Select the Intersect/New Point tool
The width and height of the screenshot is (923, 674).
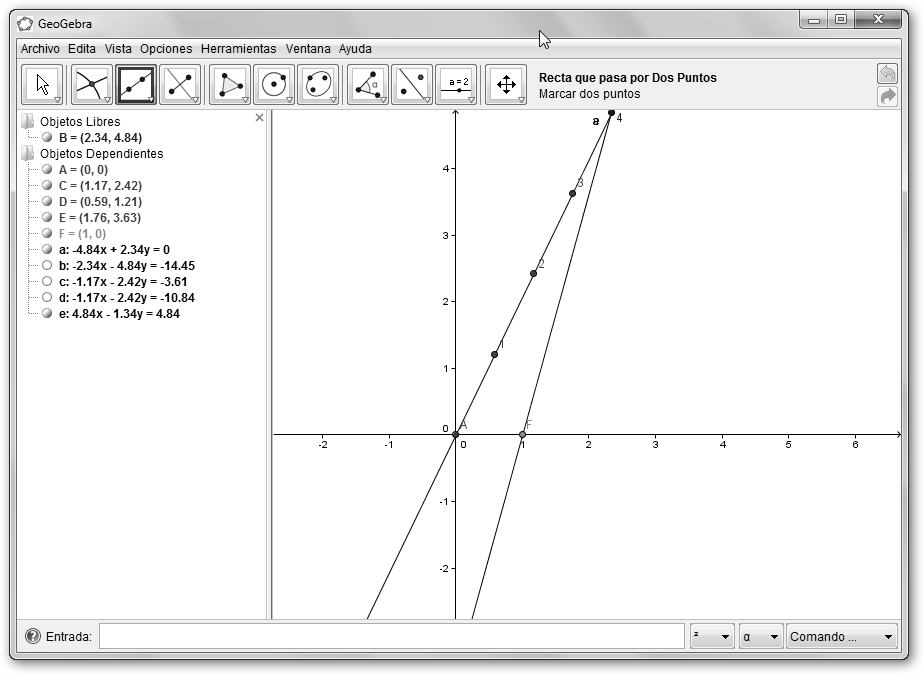[91, 85]
